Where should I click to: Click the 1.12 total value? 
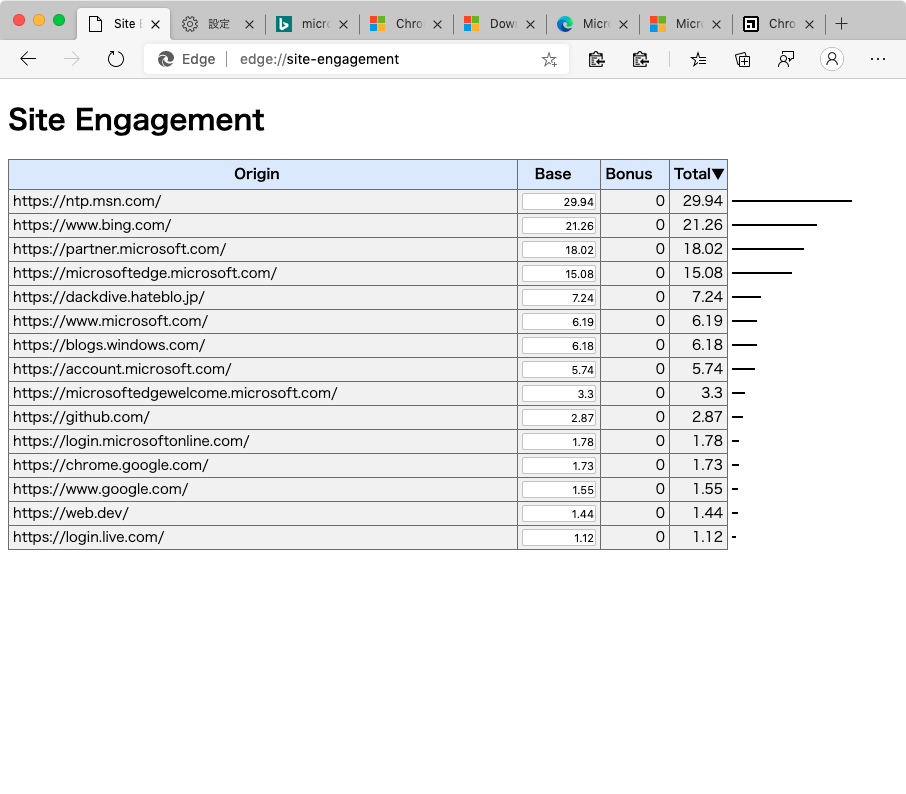(x=707, y=537)
